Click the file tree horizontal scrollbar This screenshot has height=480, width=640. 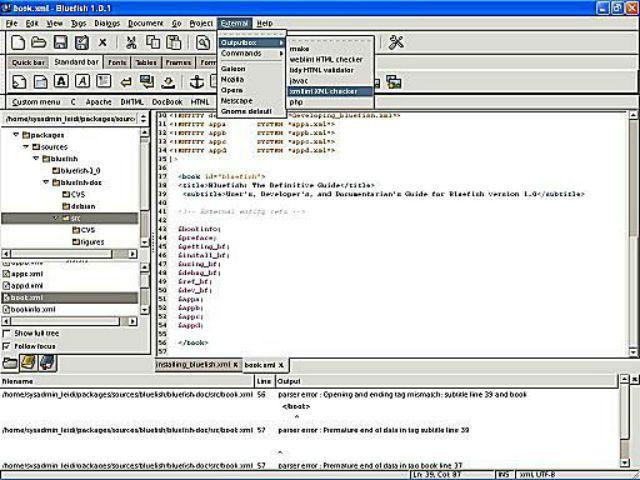70,254
